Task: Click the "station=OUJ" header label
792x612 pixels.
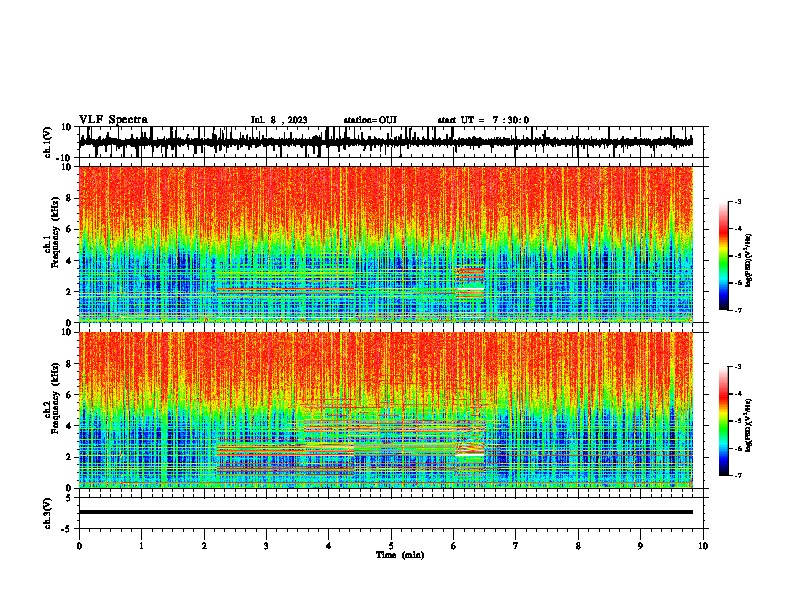Action: tap(370, 120)
